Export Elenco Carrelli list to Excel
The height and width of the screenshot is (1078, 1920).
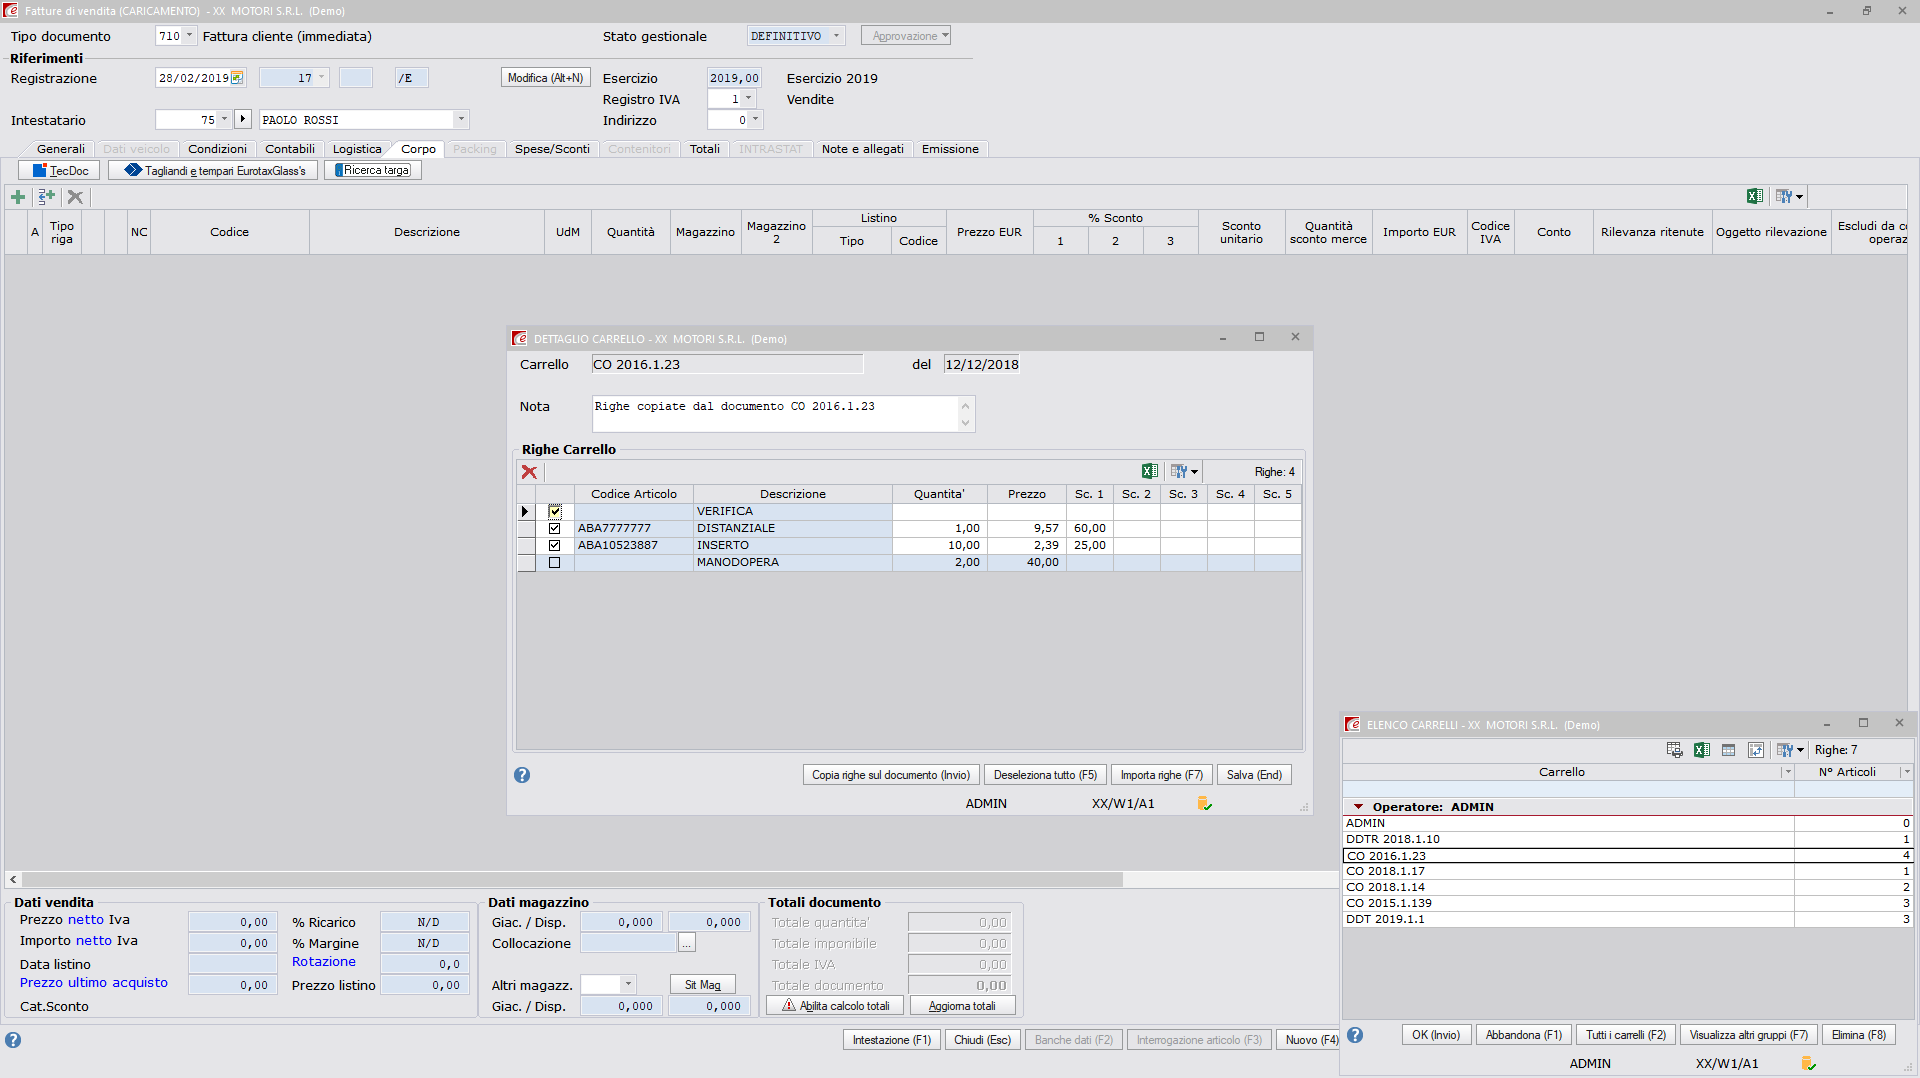coord(1701,750)
